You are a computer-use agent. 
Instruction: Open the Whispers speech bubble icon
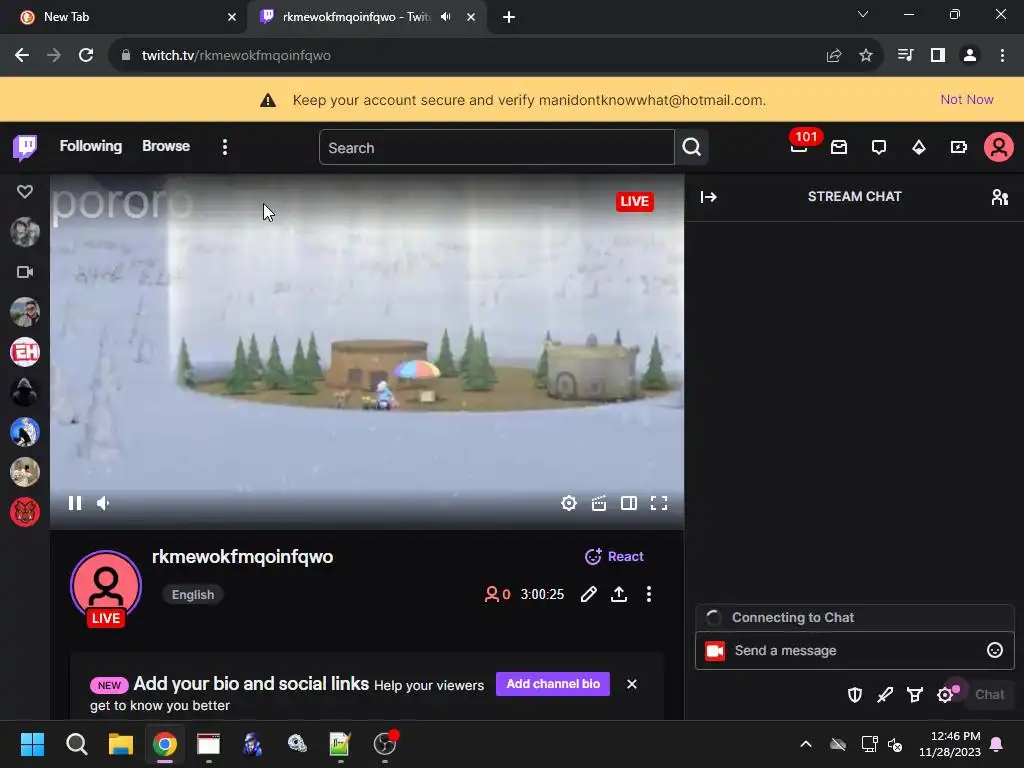point(879,148)
